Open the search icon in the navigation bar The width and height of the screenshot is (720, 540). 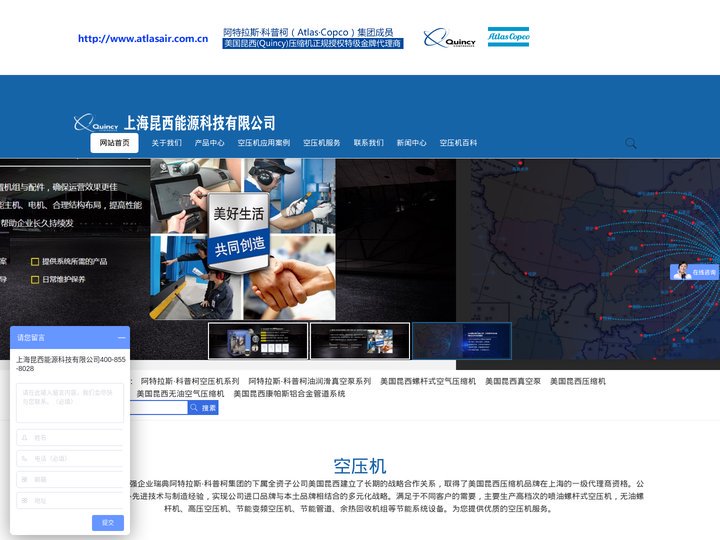pyautogui.click(x=631, y=143)
